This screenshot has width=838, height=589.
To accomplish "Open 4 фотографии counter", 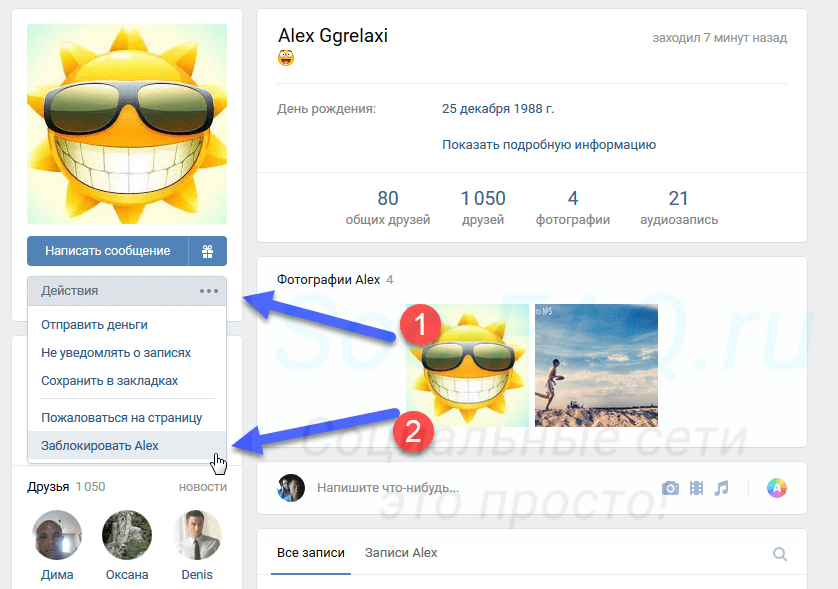I will tap(573, 207).
